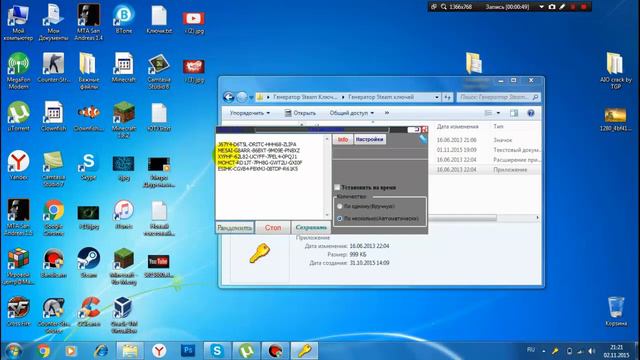The image size is (640, 360).
Task: Open the CCleaner desktop shortcut
Action: [x=89, y=311]
